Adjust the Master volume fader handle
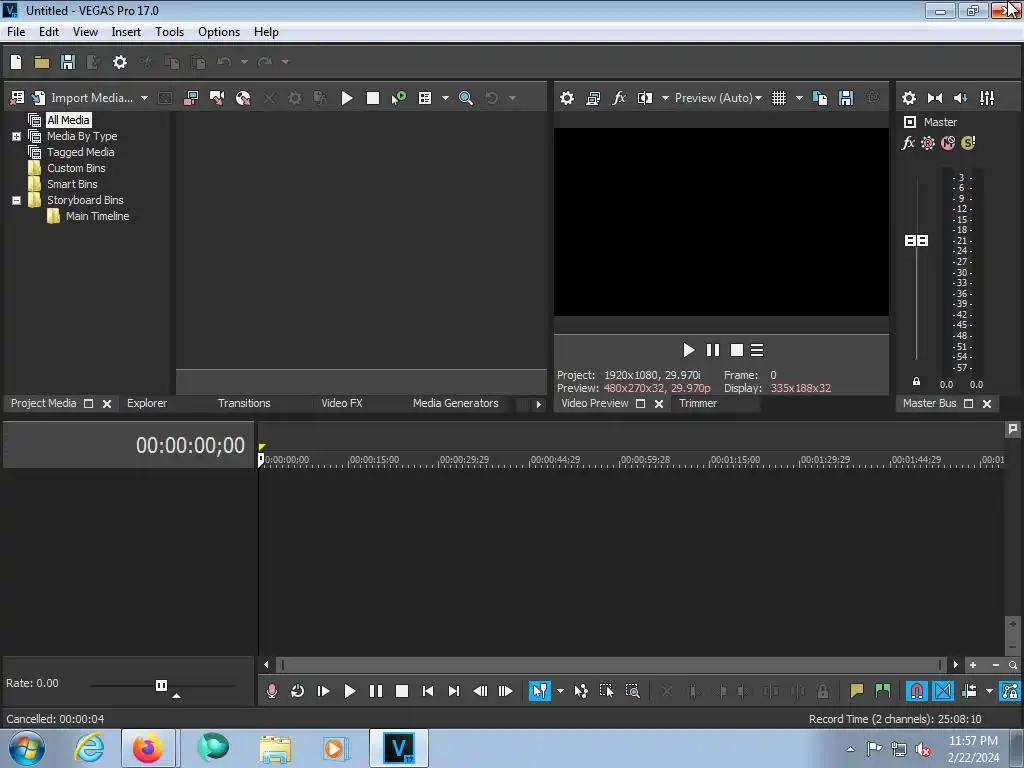The image size is (1024, 768). 916,241
